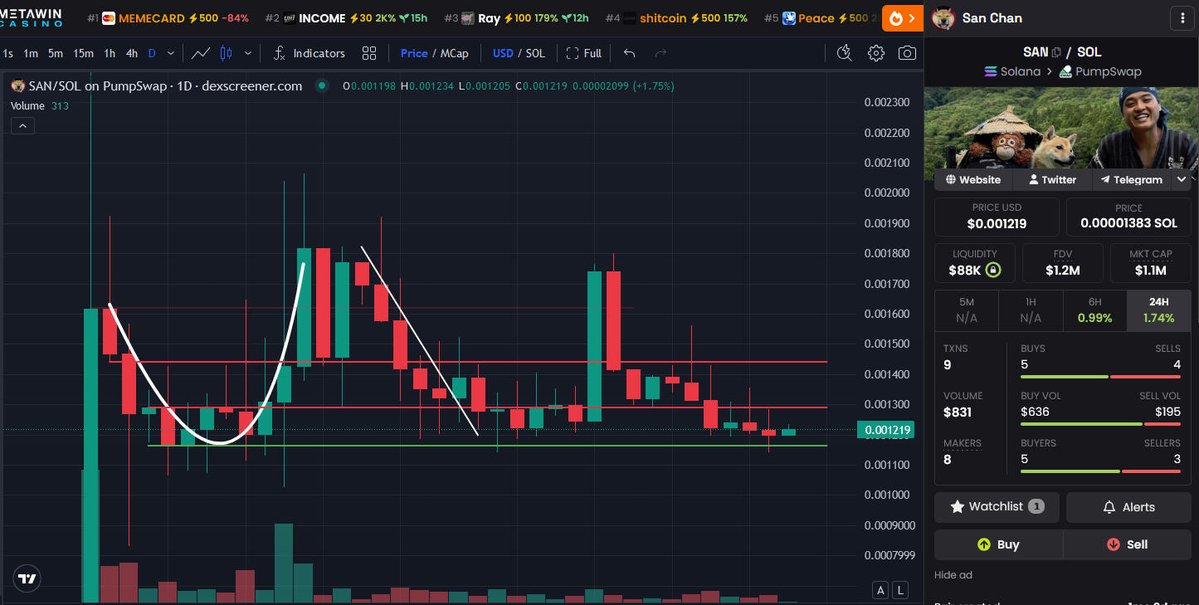Toggle Full screen chart mode
The width and height of the screenshot is (1199, 605).
click(x=583, y=53)
